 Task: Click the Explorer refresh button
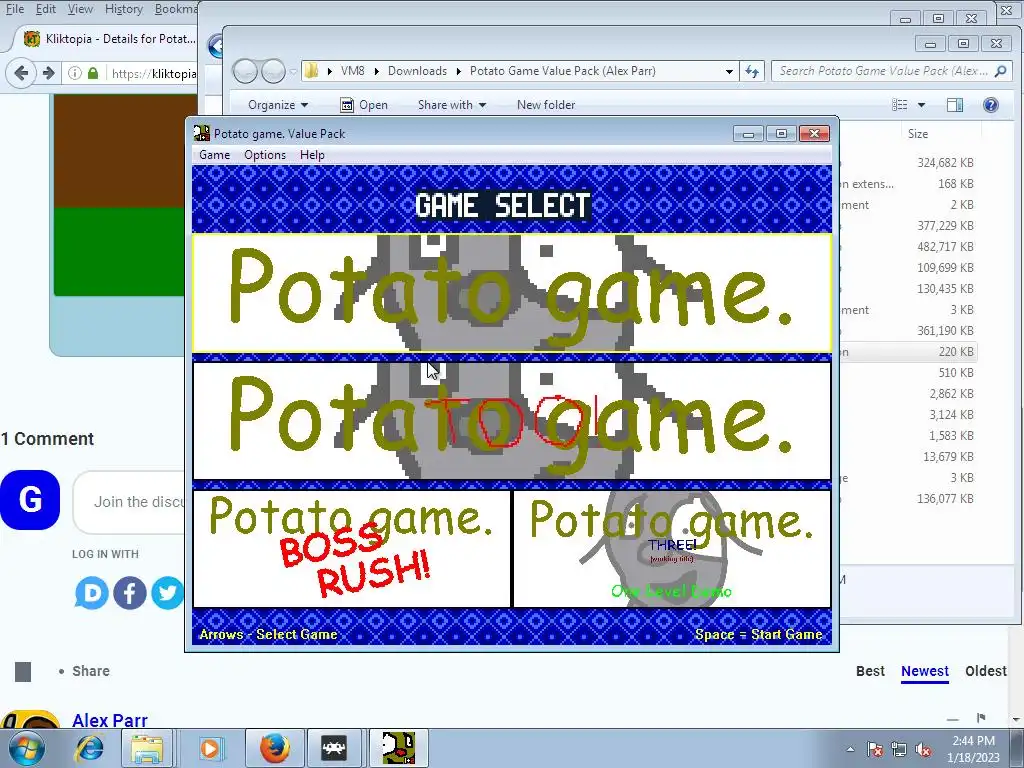click(x=752, y=71)
